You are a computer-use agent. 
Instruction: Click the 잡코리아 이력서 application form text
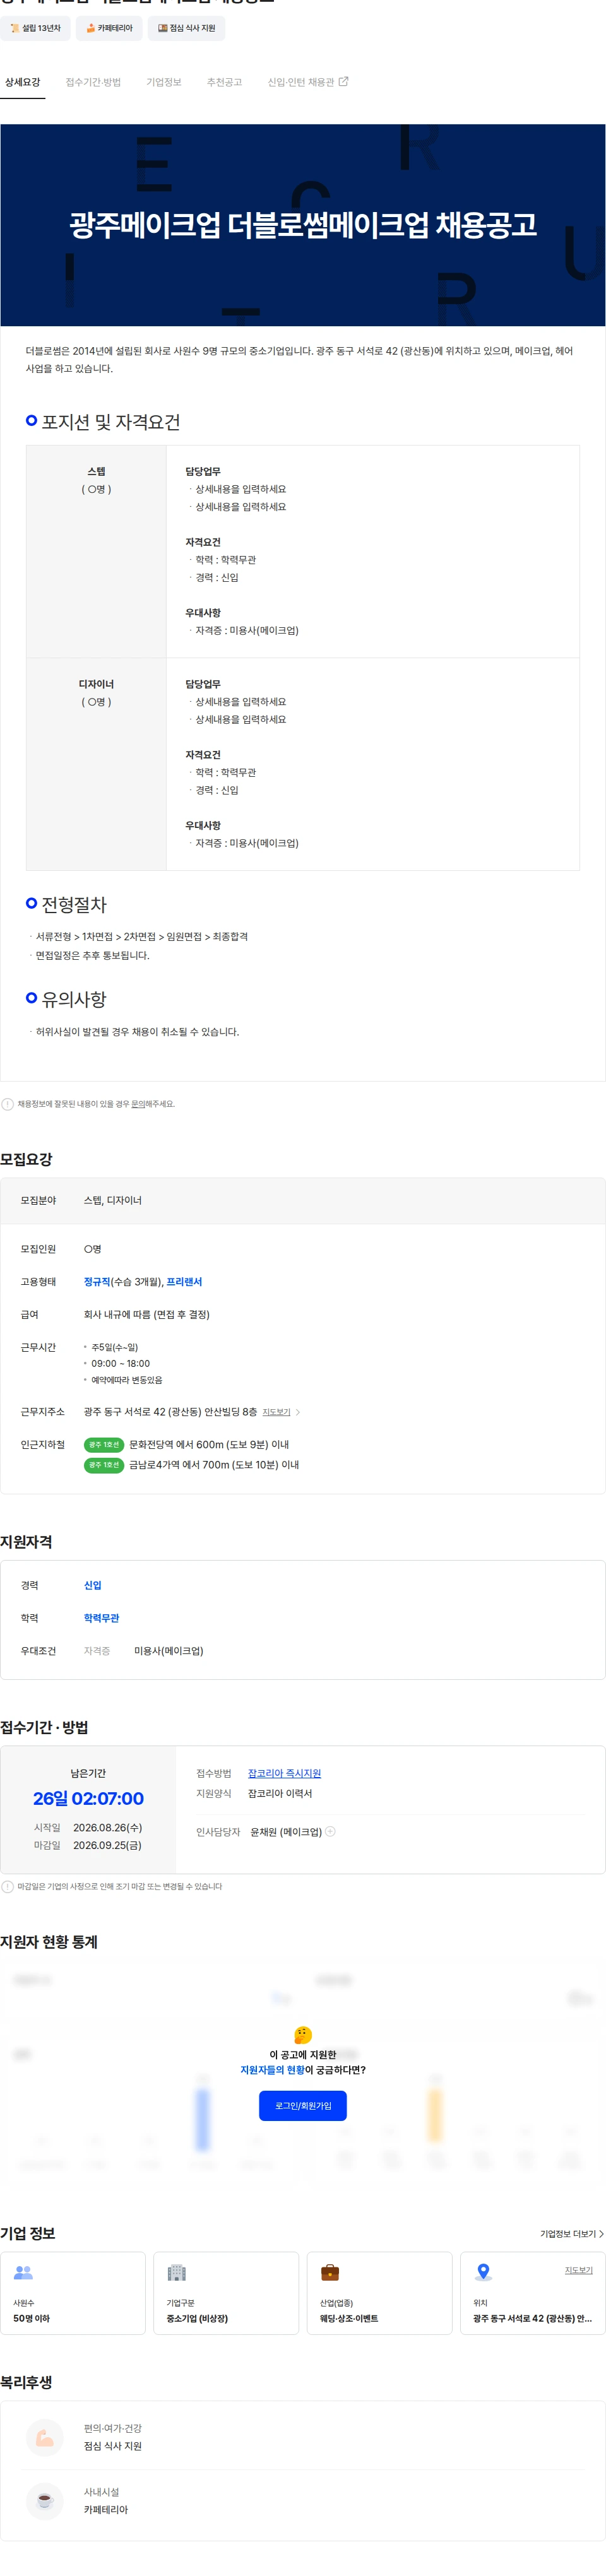click(280, 1794)
